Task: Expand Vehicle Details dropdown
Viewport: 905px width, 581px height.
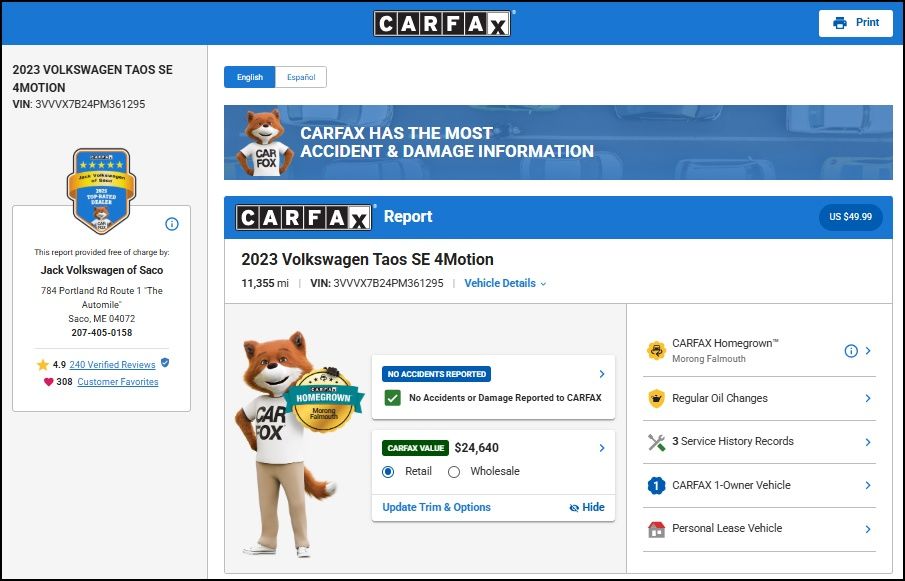Action: [x=505, y=283]
